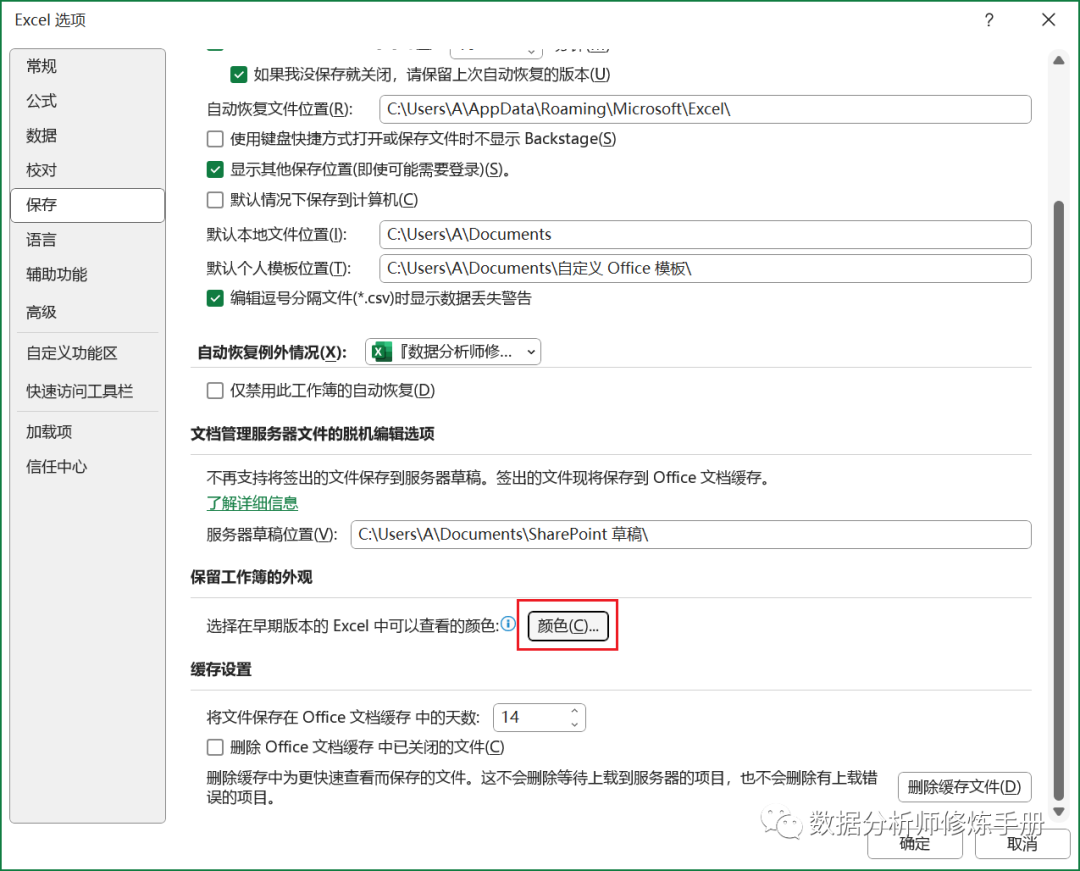Open 语言 options category
Viewport: 1080px width, 871px height.
pos(87,240)
